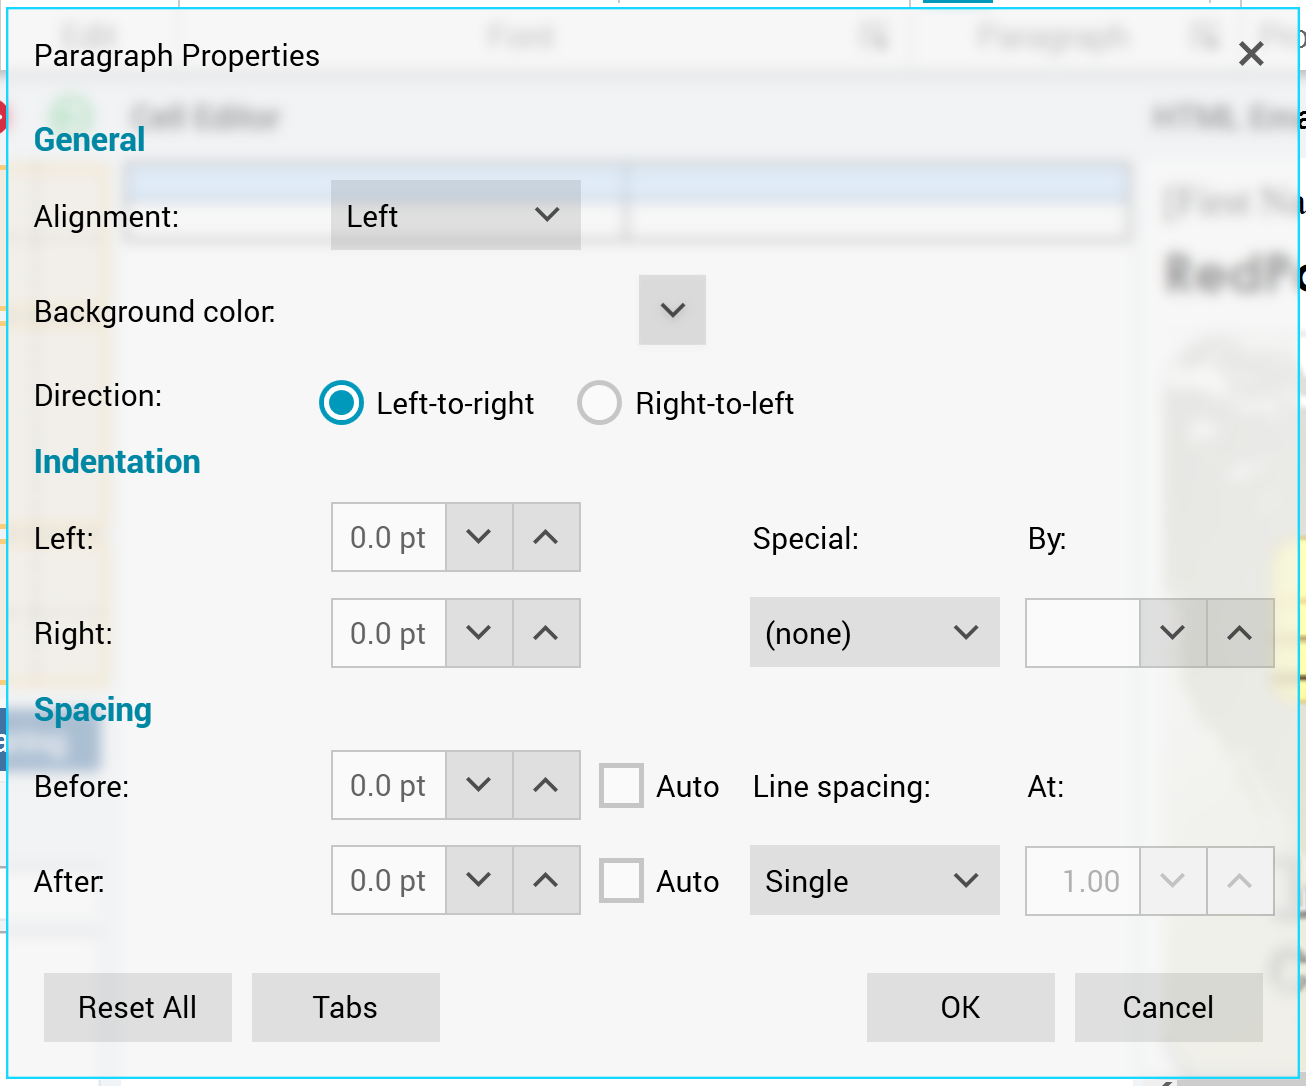
Task: Decrease the Left indentation value
Action: [x=479, y=537]
